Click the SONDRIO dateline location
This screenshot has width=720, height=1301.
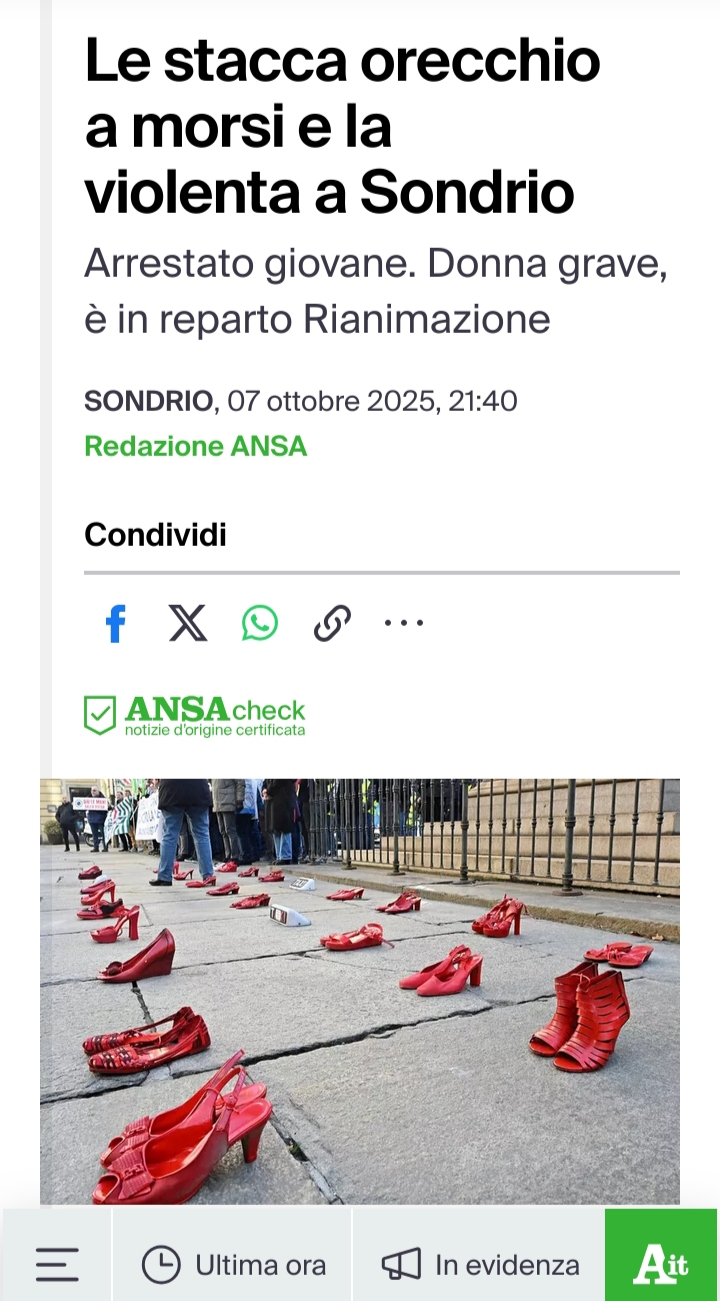click(149, 401)
